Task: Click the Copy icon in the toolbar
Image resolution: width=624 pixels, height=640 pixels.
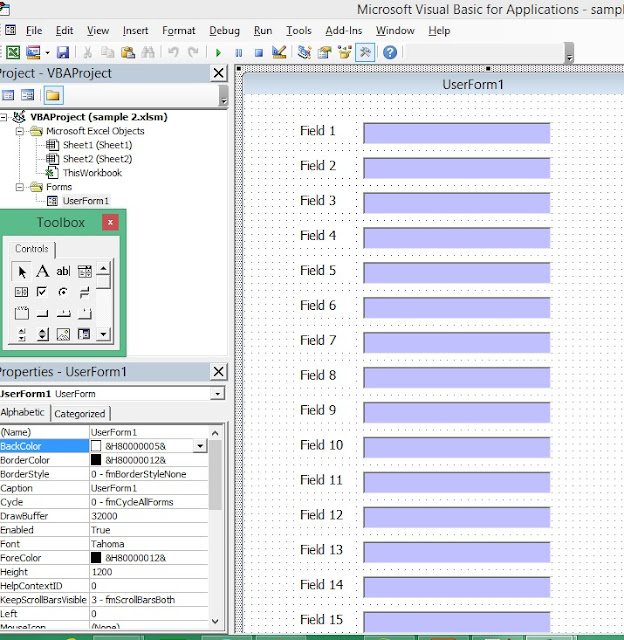Action: [107, 52]
